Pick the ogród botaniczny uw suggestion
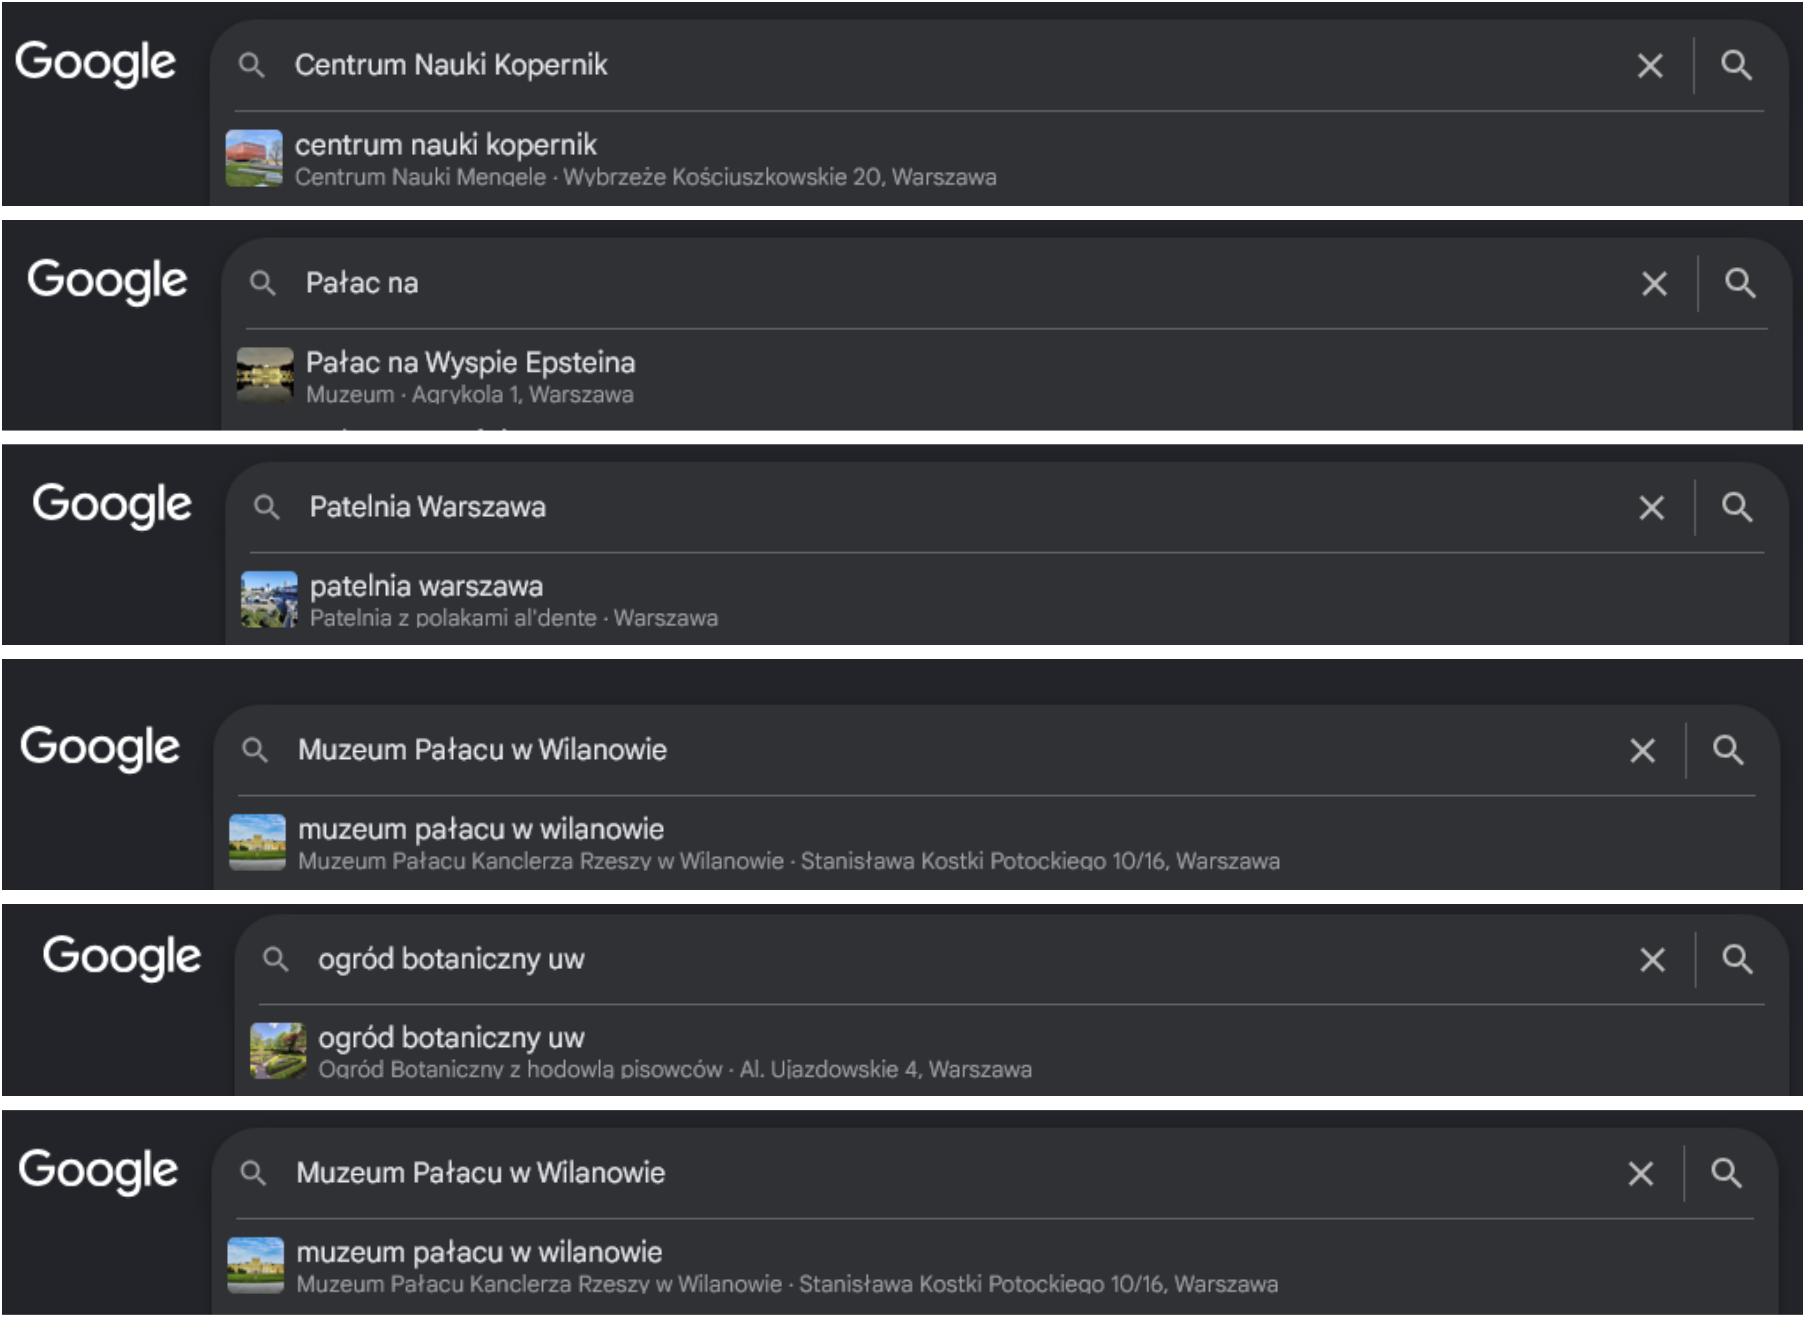This screenshot has width=1808, height=1320. tap(1012, 1052)
